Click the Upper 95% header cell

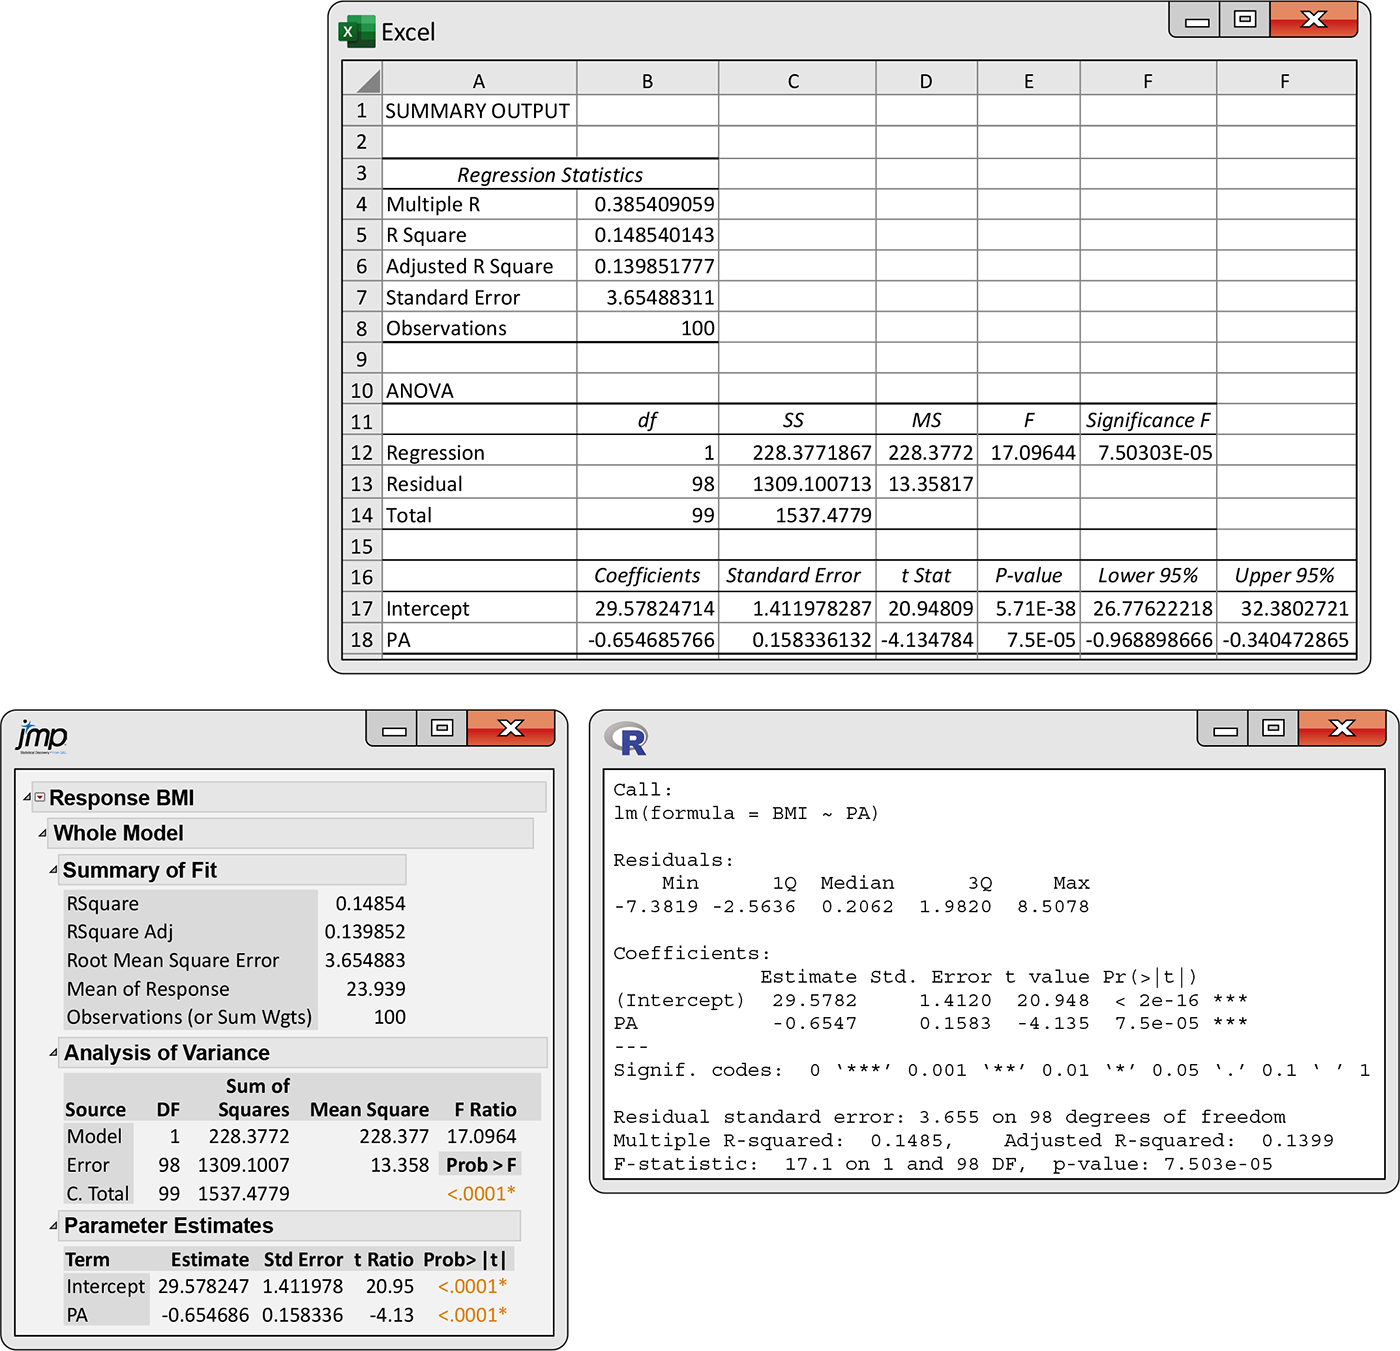[1285, 576]
